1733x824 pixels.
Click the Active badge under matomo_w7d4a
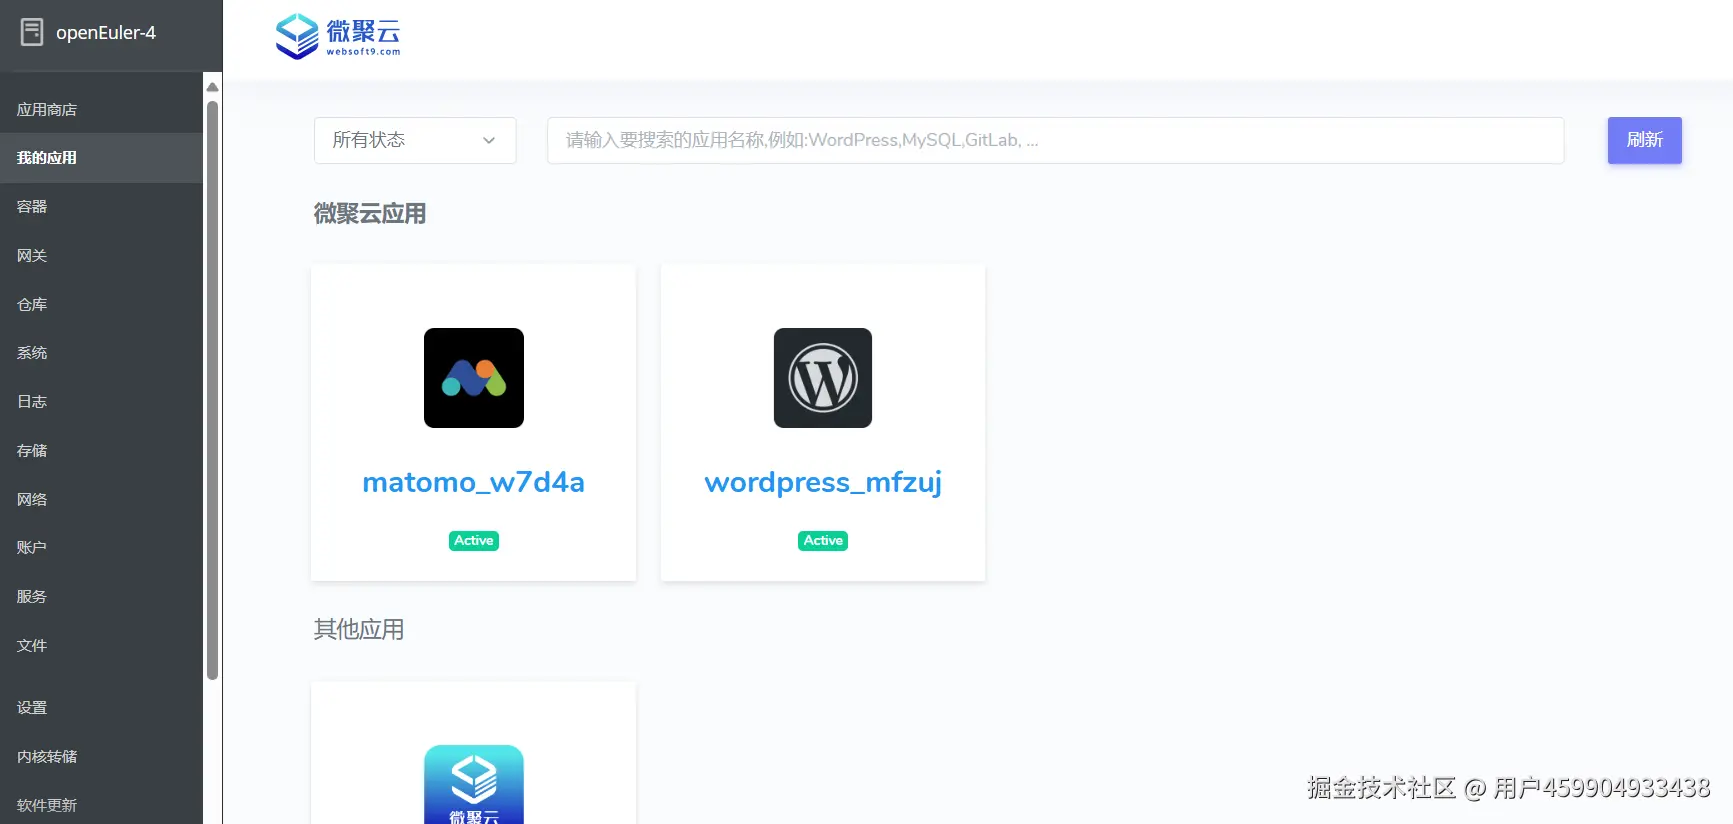click(x=474, y=541)
